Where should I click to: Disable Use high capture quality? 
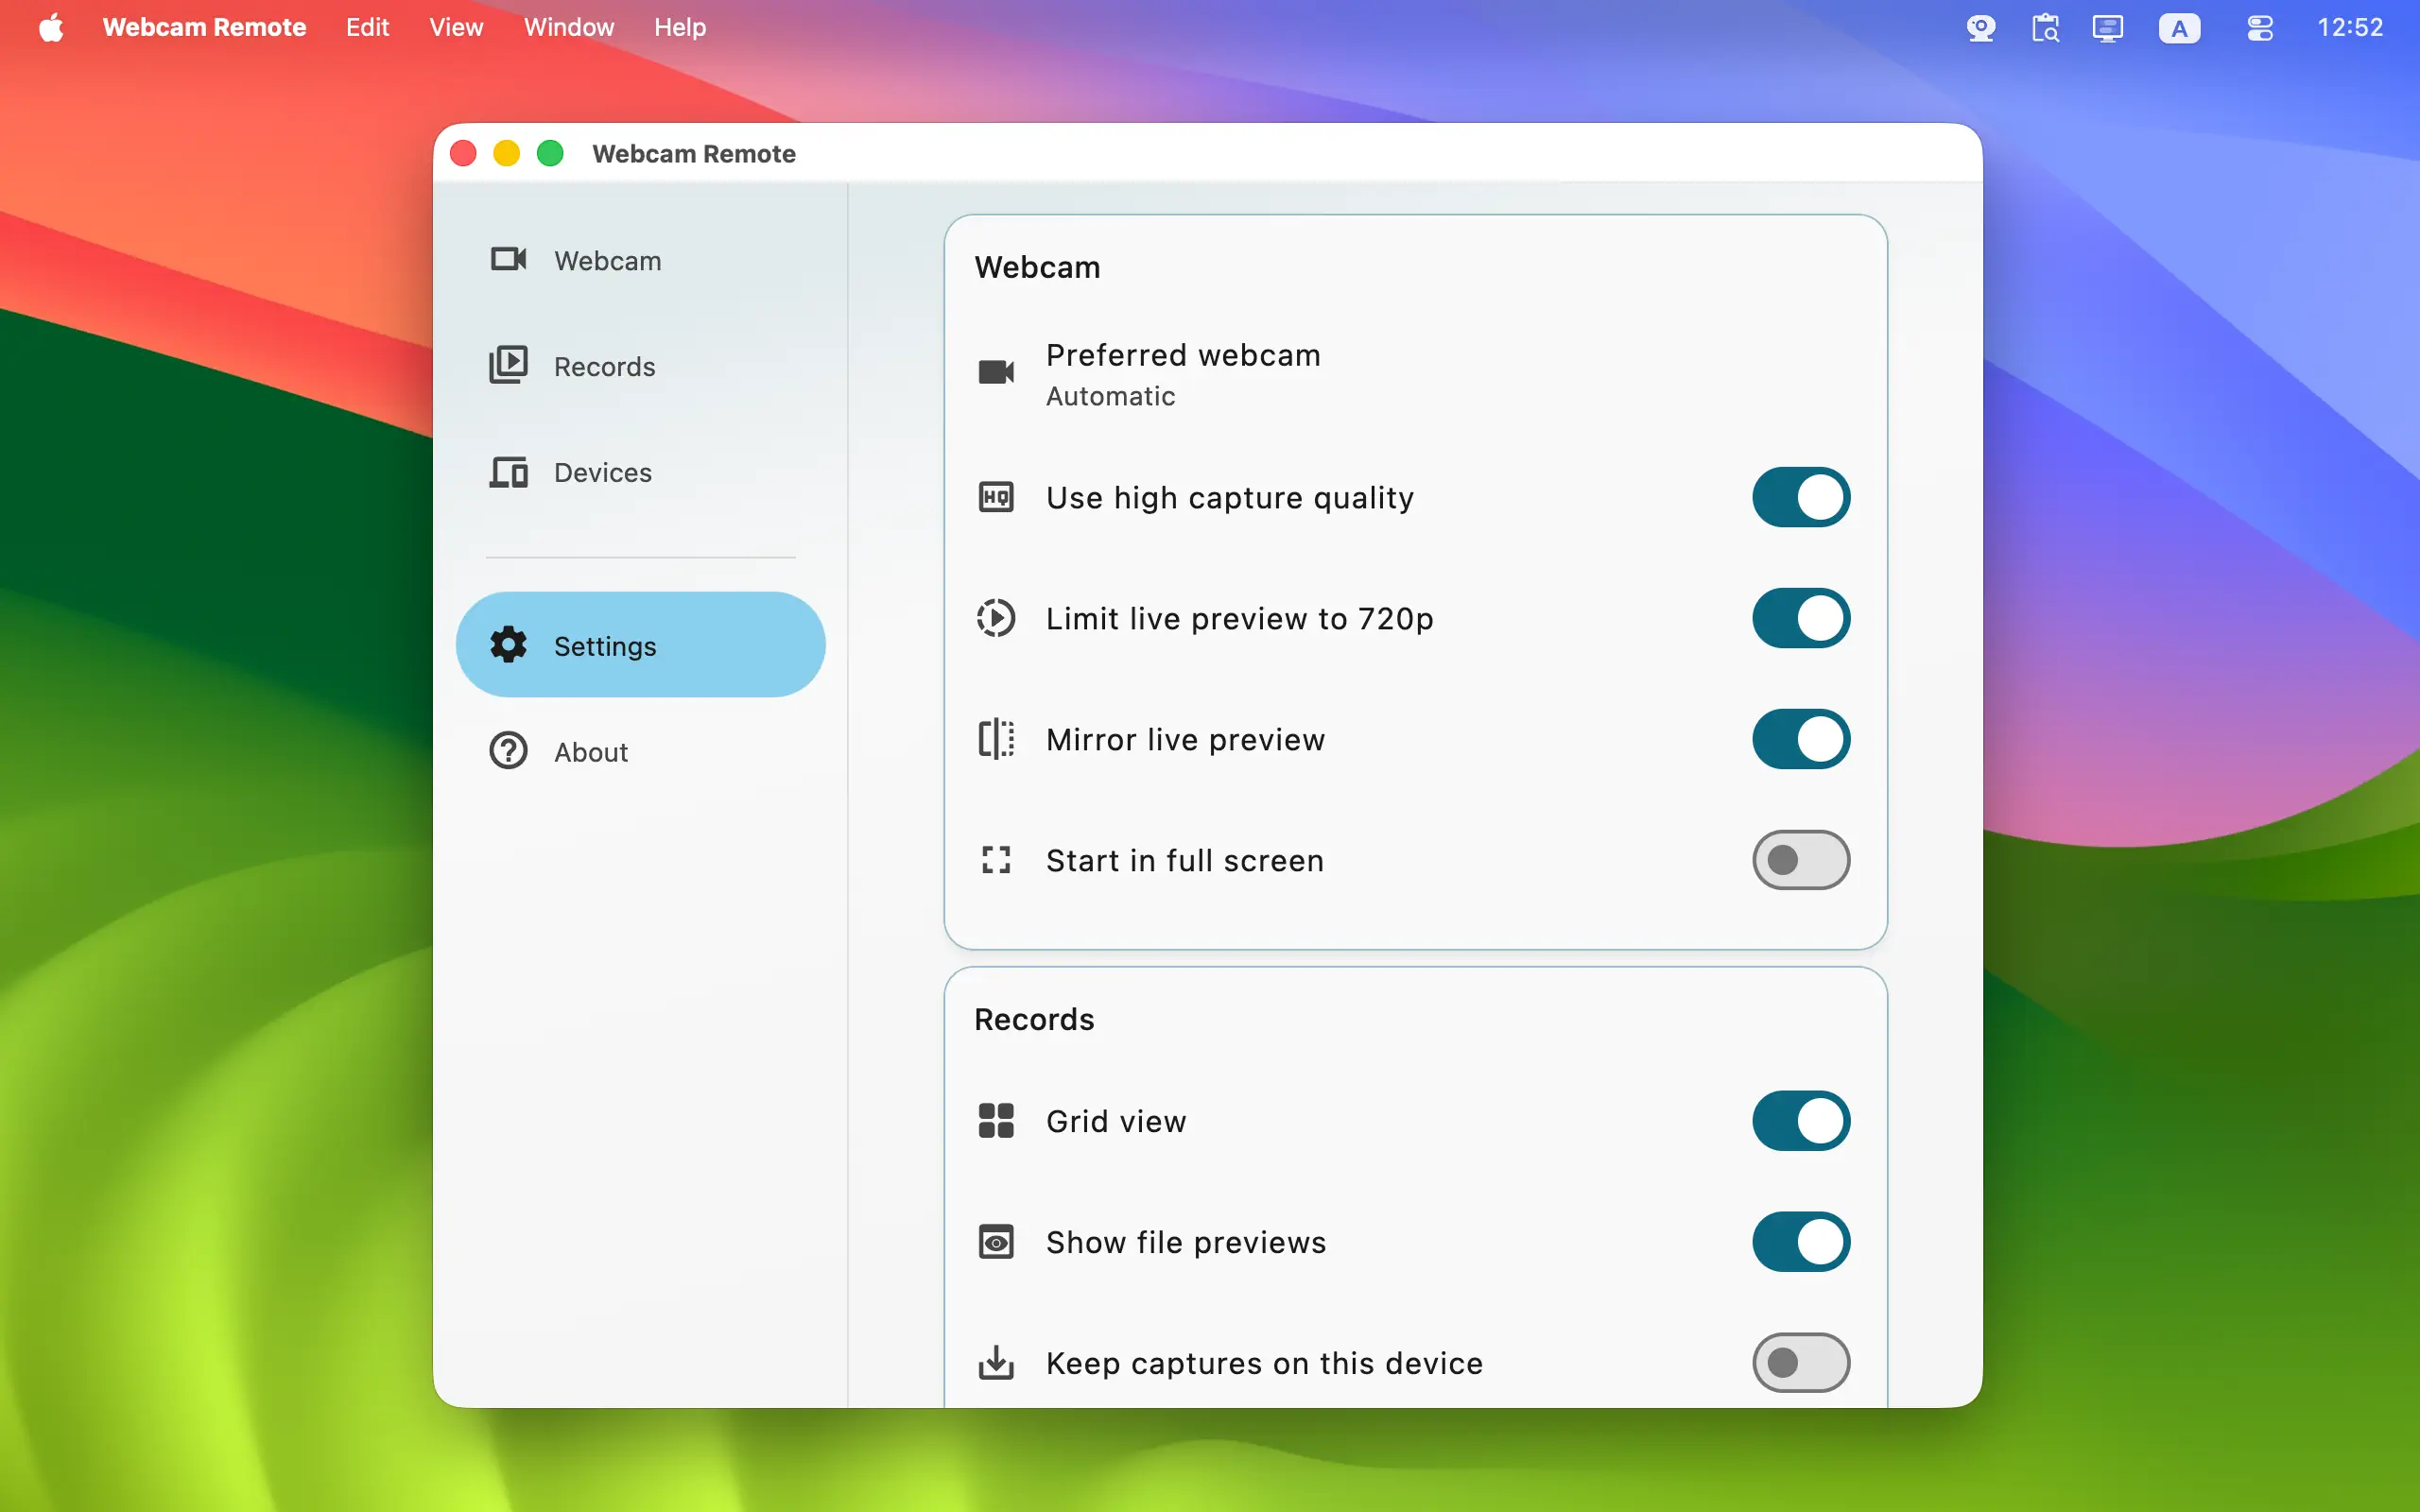pos(1801,497)
